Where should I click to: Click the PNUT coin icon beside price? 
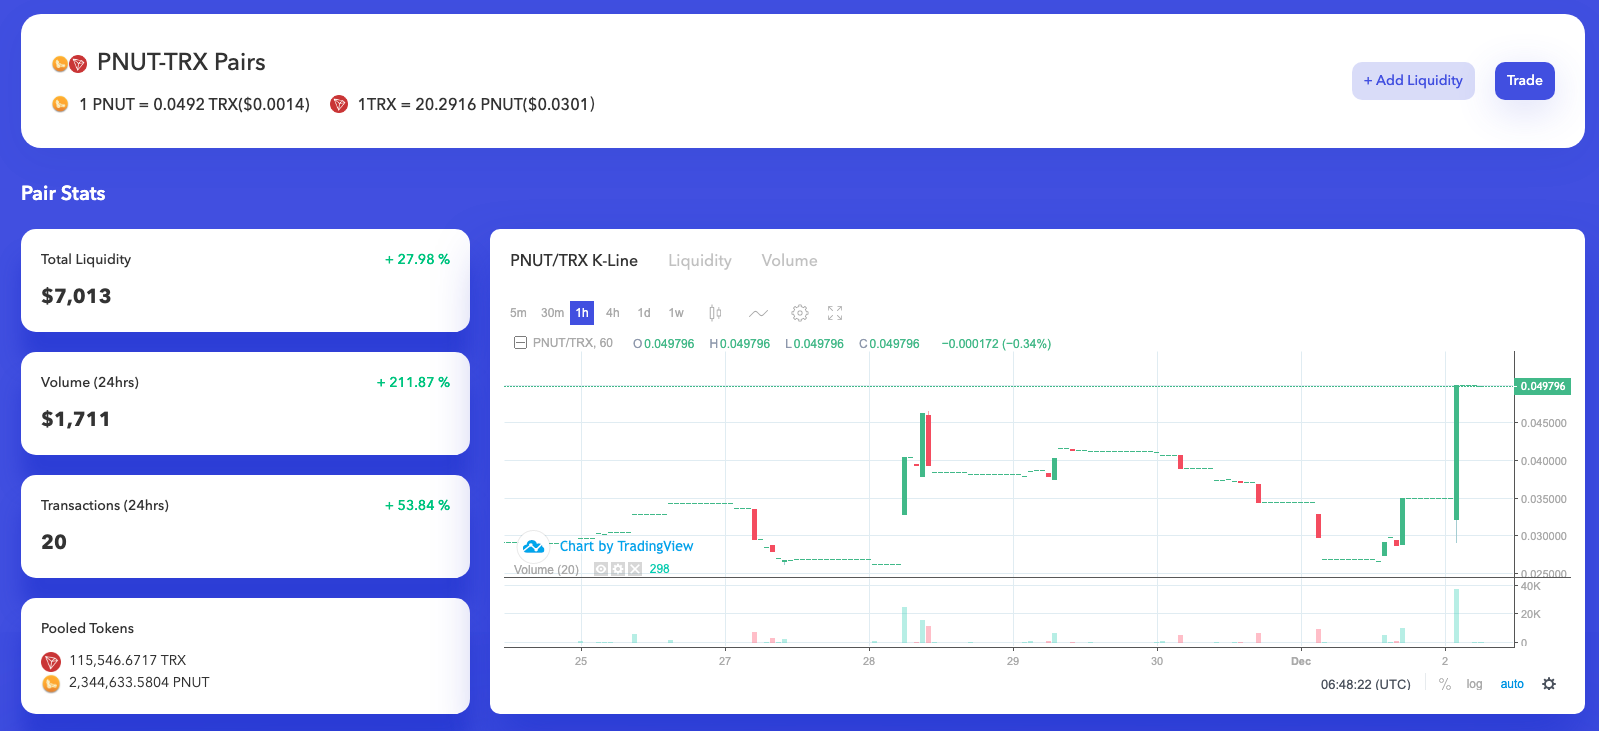coord(60,104)
